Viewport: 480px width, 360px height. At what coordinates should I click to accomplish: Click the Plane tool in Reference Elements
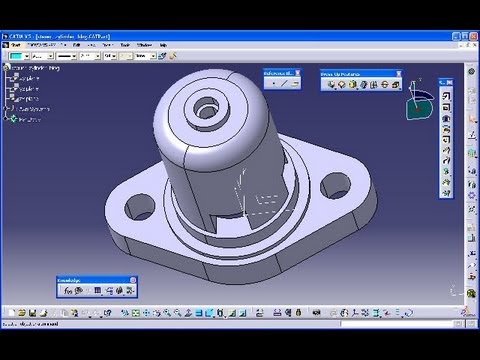pyautogui.click(x=295, y=83)
